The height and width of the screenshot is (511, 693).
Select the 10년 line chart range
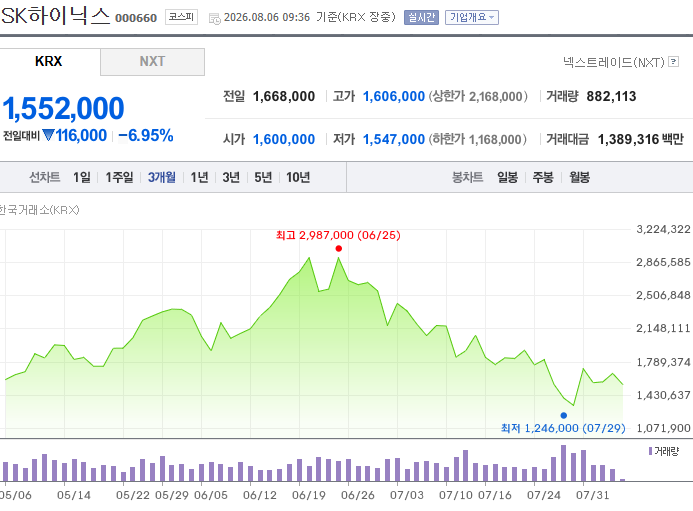(298, 177)
